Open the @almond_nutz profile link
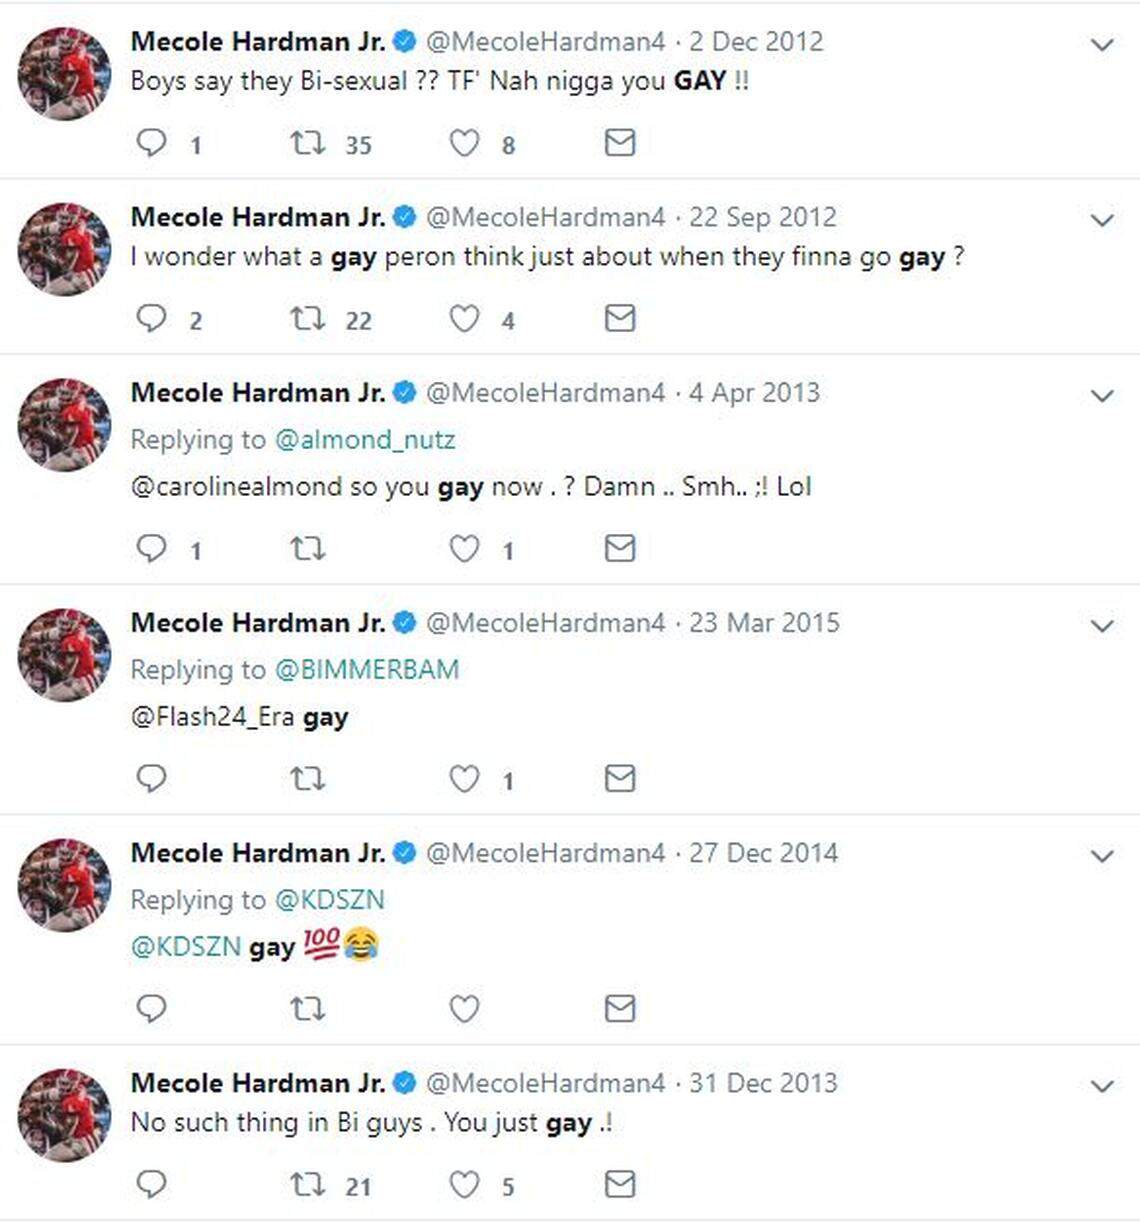The image size is (1140, 1223). coord(365,440)
